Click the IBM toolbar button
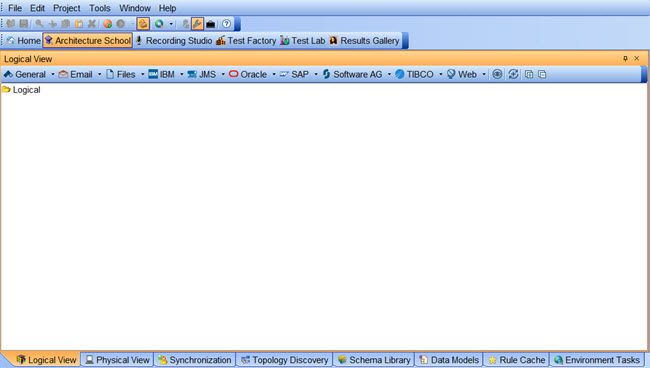650x368 pixels. click(161, 75)
